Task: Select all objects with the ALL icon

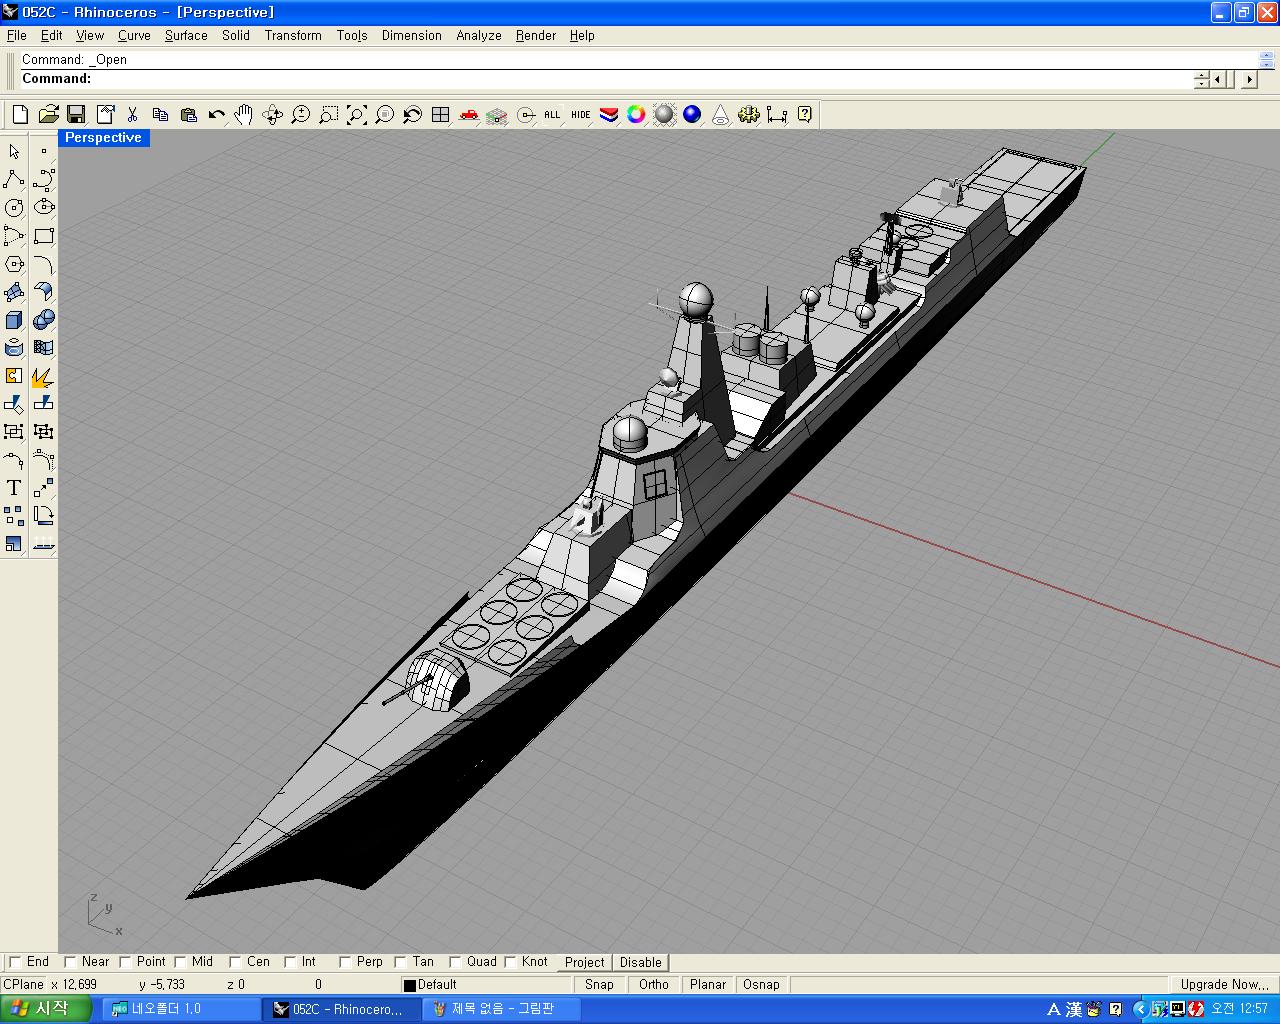Action: [x=552, y=115]
